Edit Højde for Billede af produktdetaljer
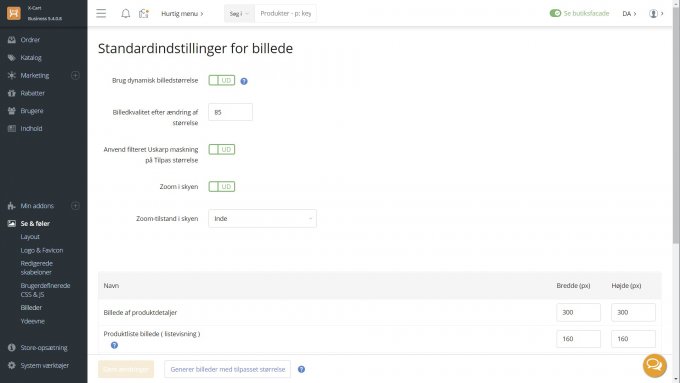 click(x=633, y=312)
